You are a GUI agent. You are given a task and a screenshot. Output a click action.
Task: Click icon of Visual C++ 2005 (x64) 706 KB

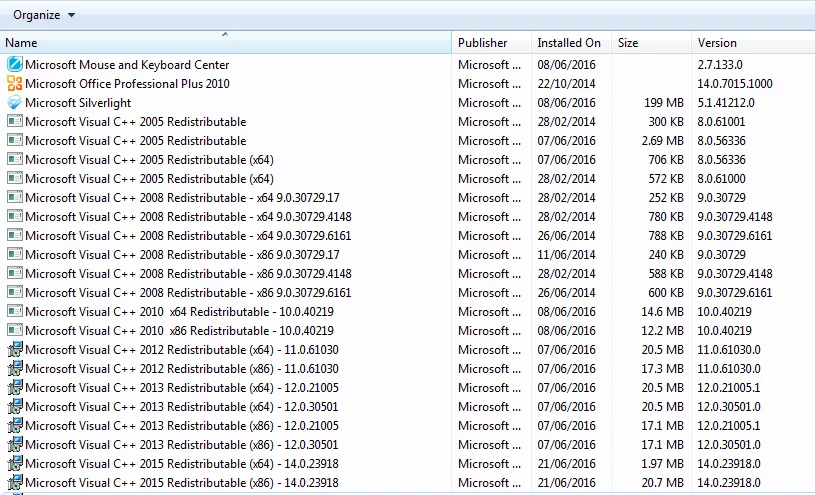(15, 160)
